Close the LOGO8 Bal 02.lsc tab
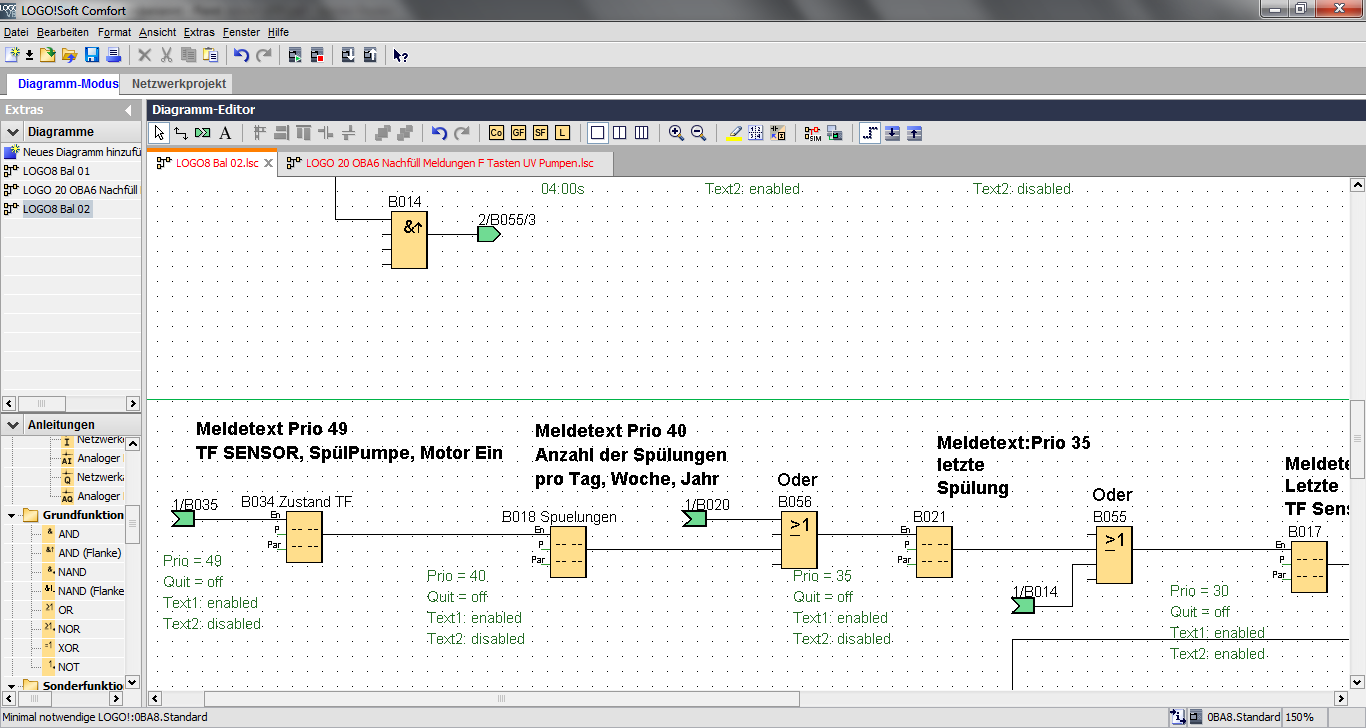This screenshot has width=1366, height=728. point(268,162)
